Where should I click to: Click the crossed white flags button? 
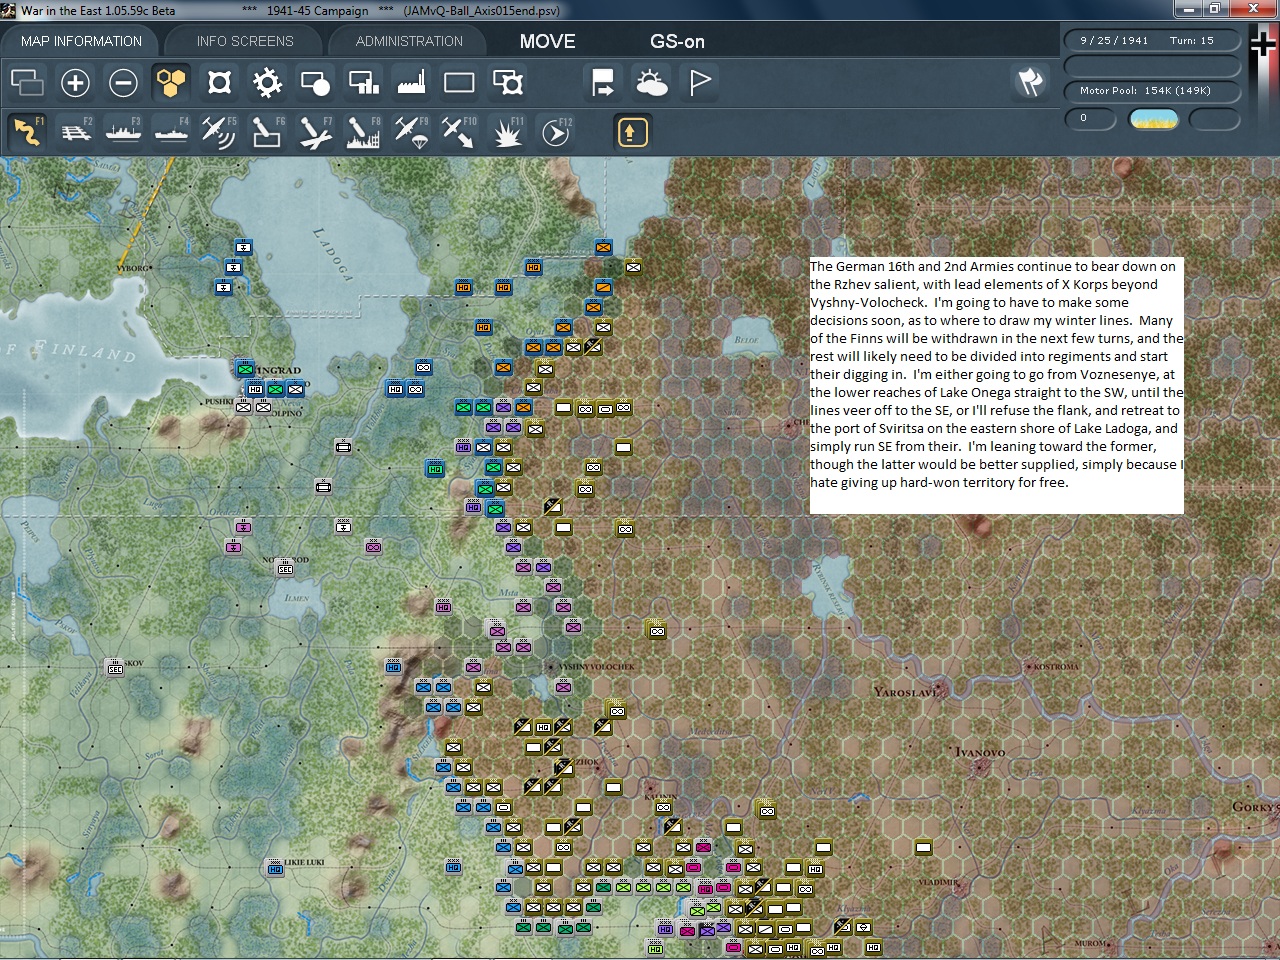(x=1030, y=82)
